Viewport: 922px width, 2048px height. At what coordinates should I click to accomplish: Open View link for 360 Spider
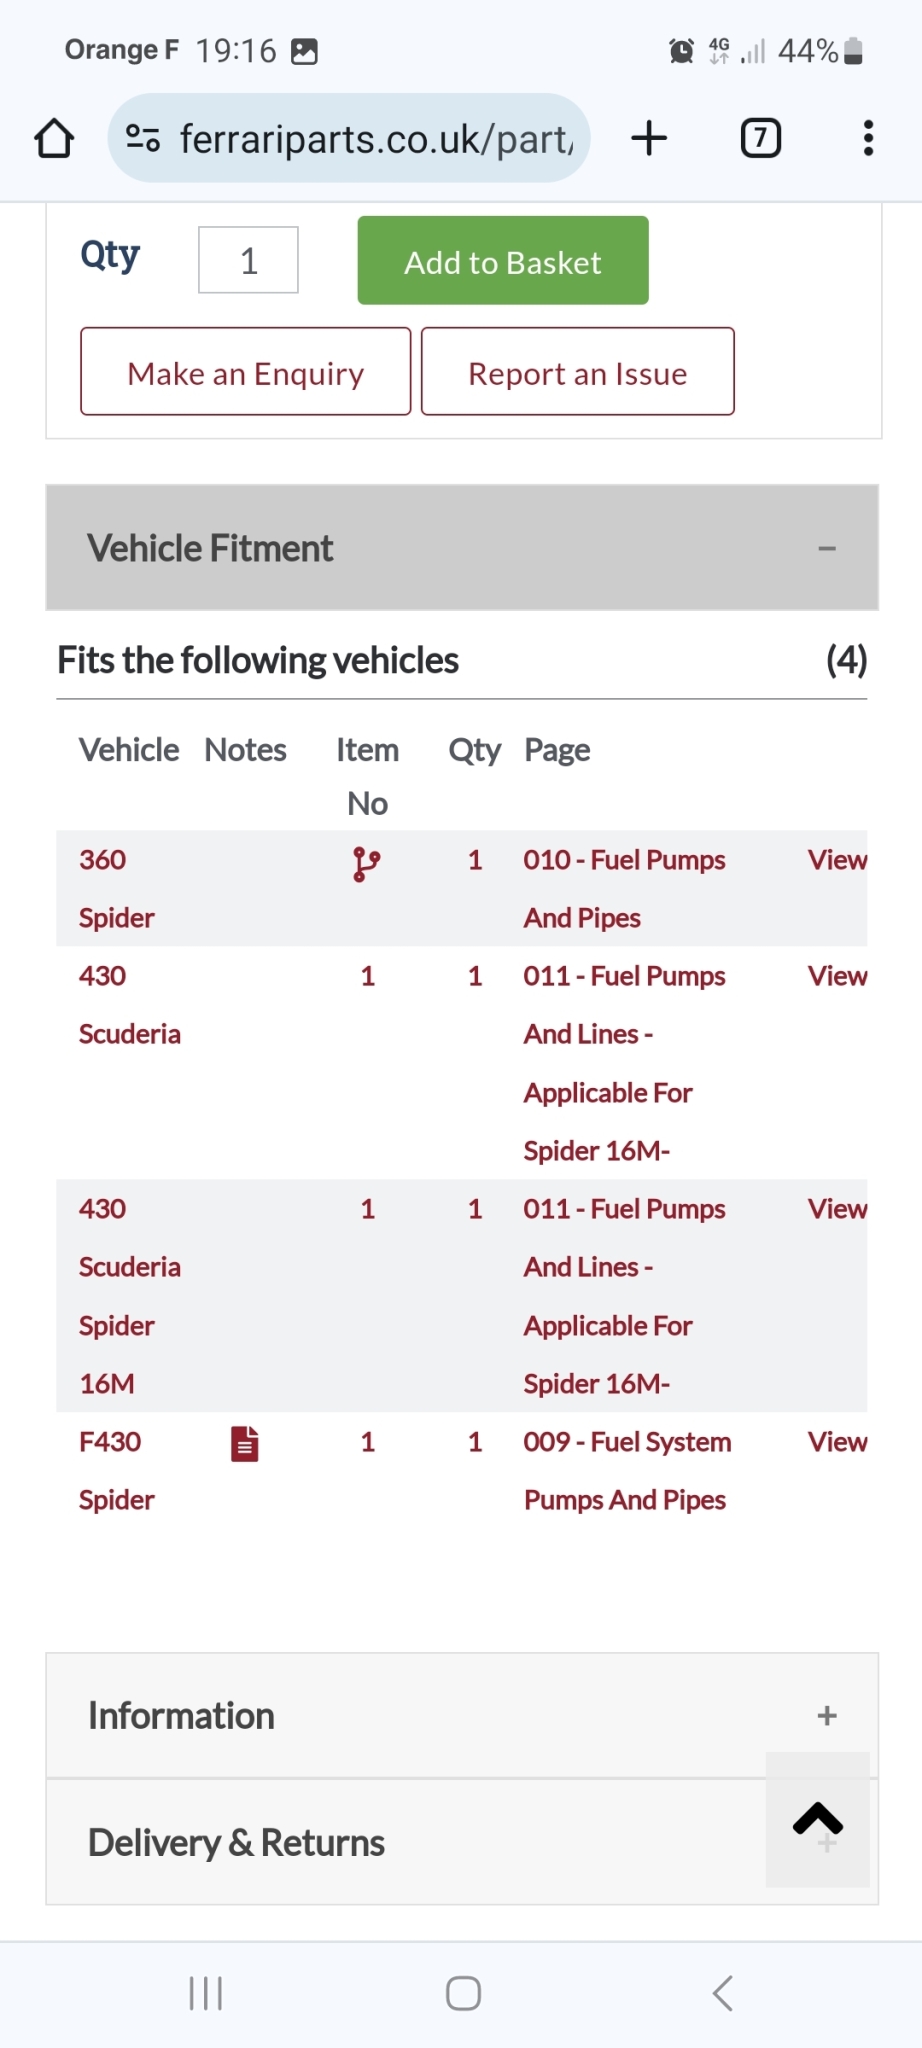point(837,860)
